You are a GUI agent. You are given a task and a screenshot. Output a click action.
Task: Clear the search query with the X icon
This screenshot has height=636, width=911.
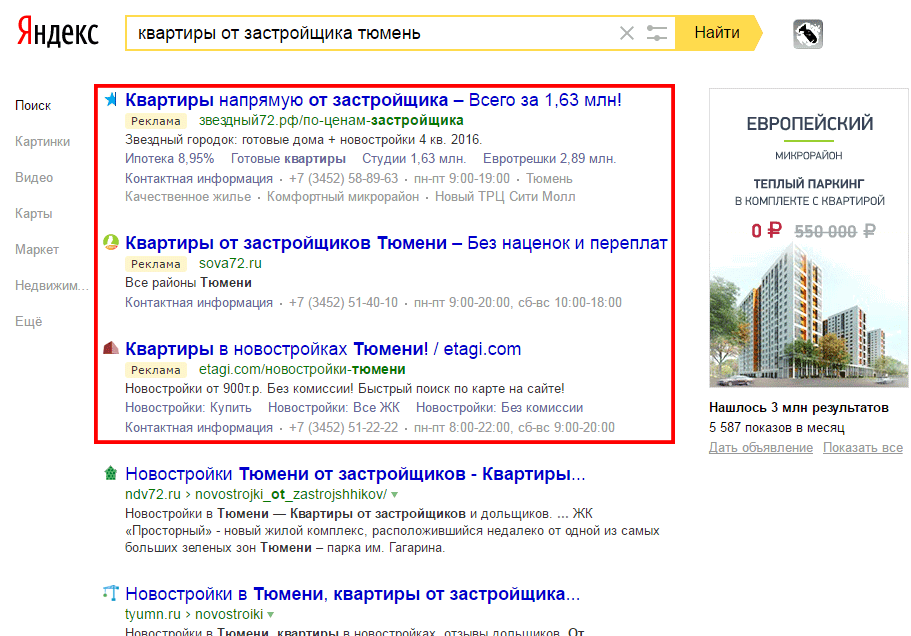point(627,33)
